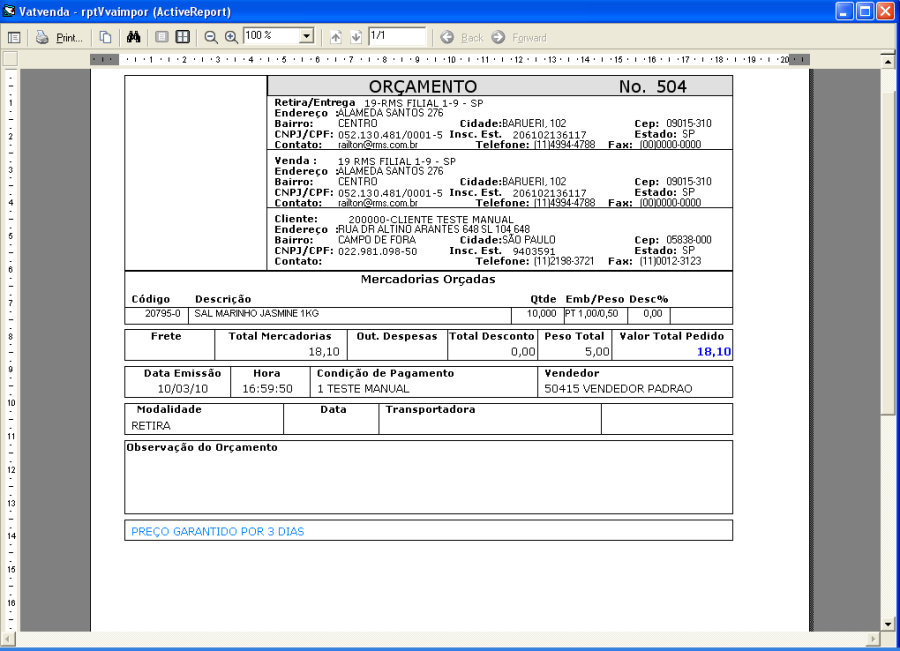Screen dimensions: 900x651
Task: Switch to single page view
Action: 162,37
